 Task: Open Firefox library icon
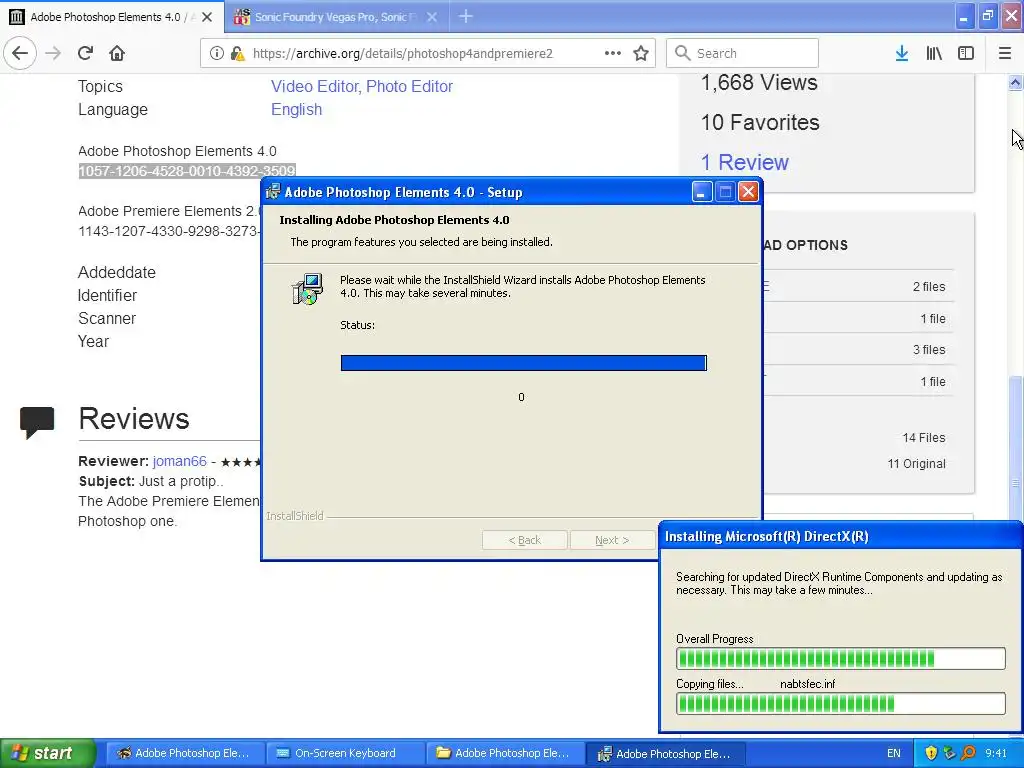(x=934, y=53)
